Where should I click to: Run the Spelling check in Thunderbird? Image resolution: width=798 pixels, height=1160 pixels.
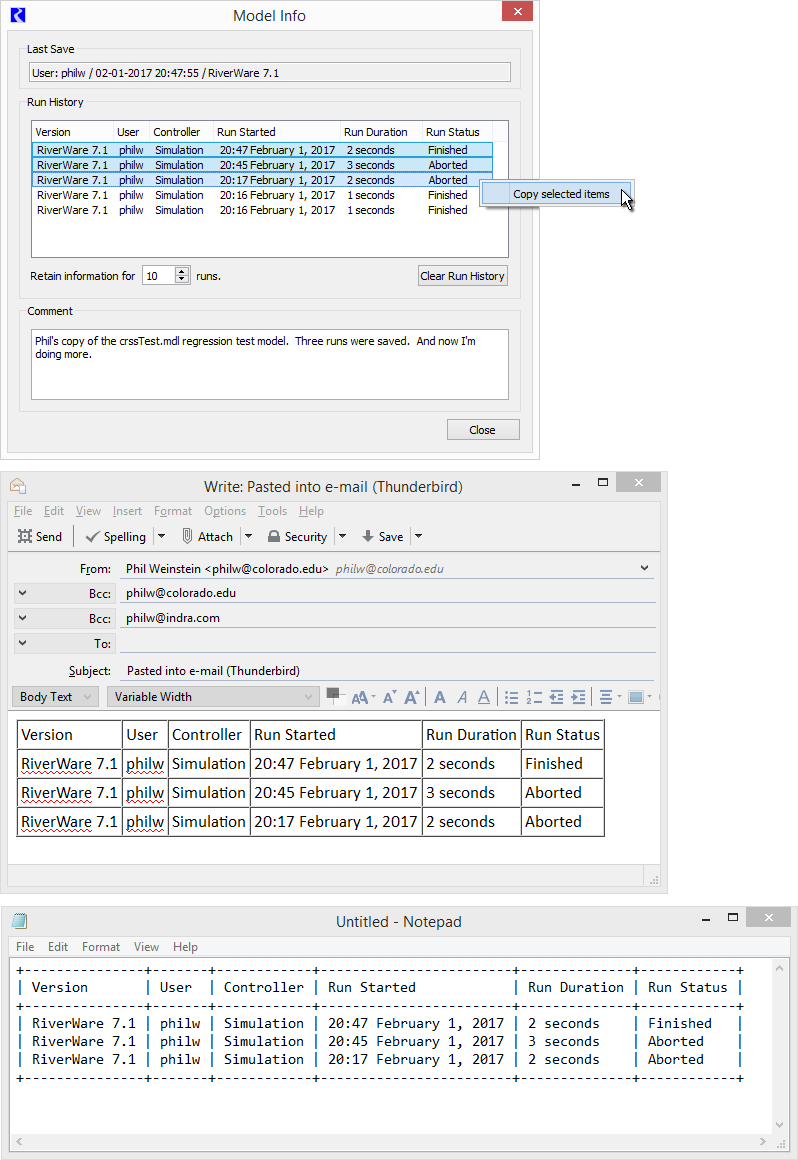(115, 536)
